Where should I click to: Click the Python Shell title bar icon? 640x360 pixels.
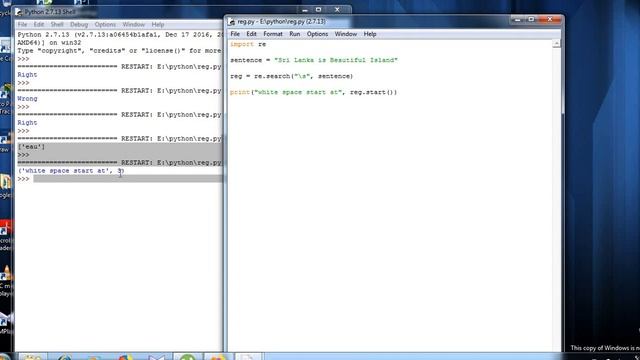click(x=18, y=12)
